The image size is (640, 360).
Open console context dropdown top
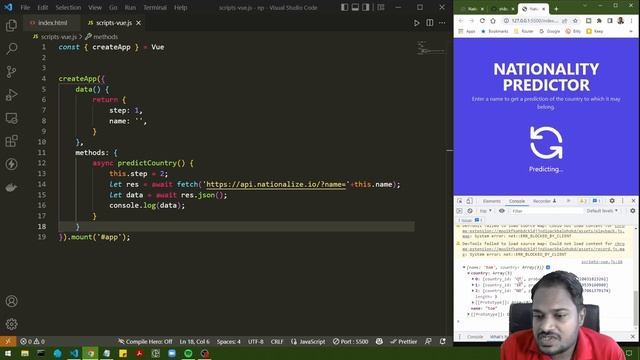tap(485, 211)
